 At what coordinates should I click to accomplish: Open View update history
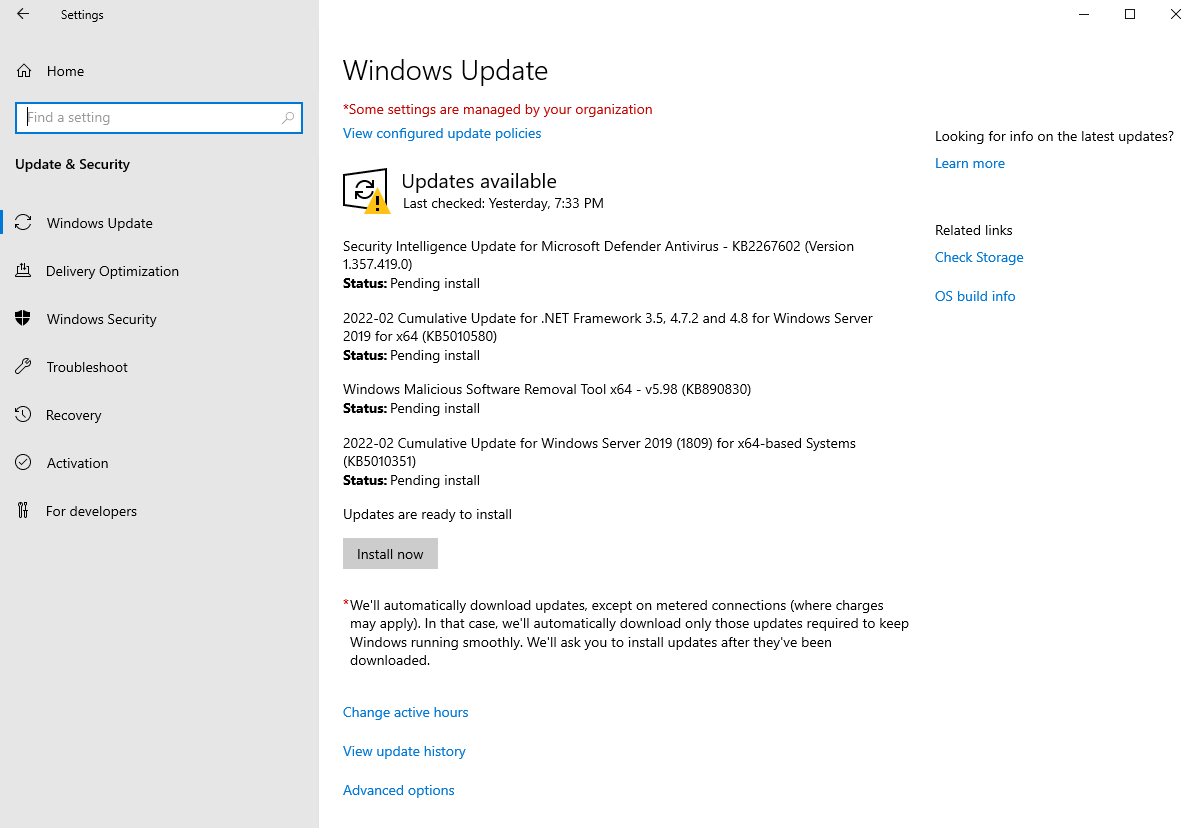pyautogui.click(x=404, y=752)
